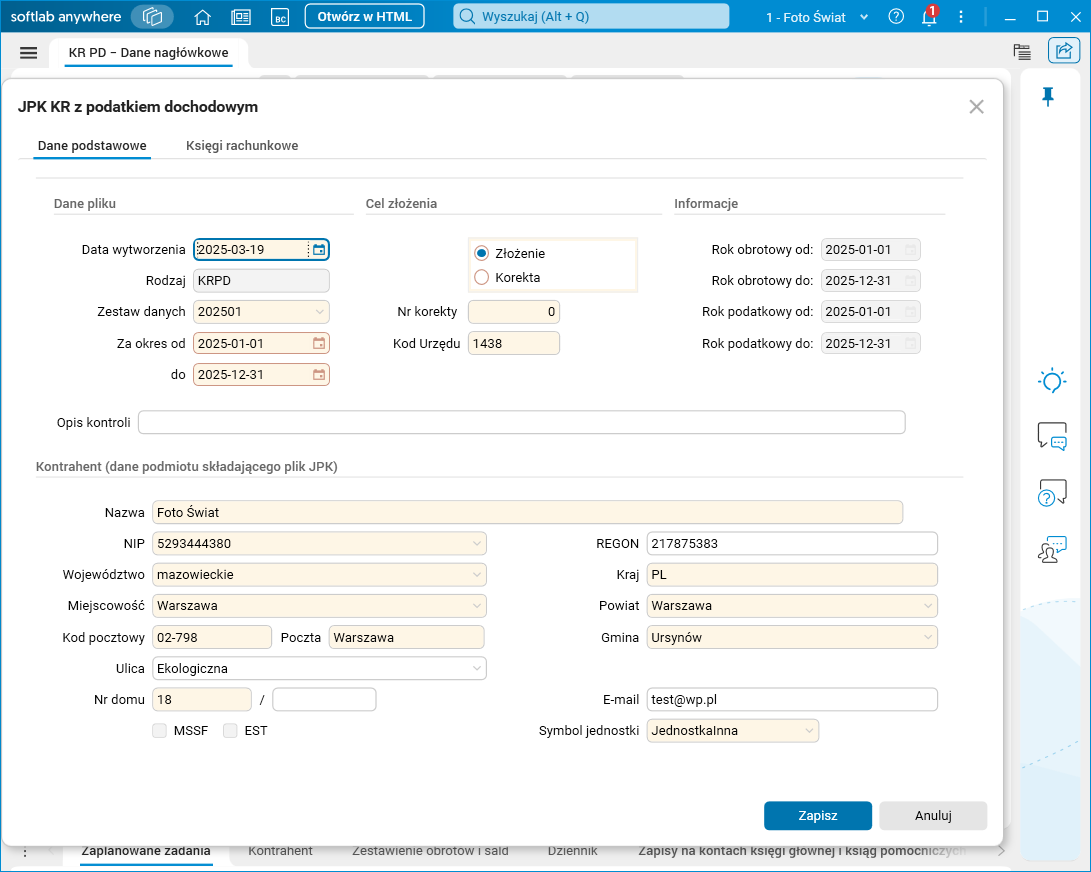Go to the Home icon
This screenshot has height=872, width=1091.
tap(202, 17)
